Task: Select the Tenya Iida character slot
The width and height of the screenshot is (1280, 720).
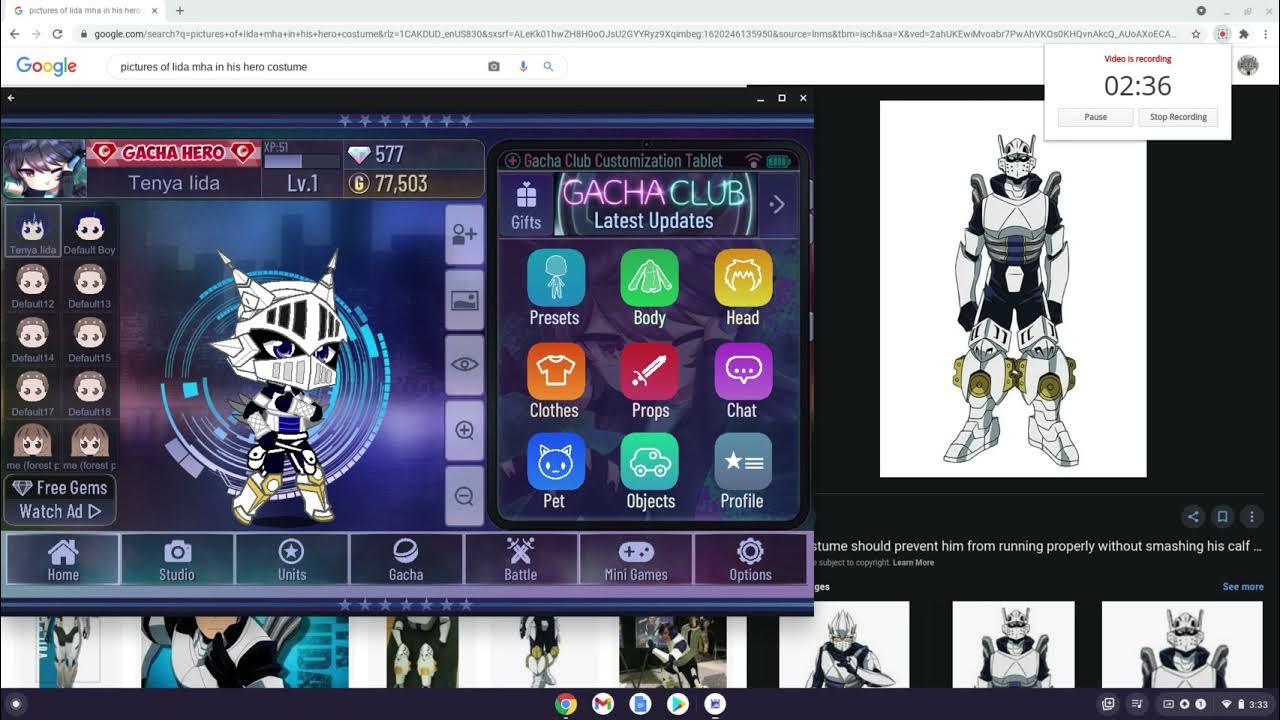Action: tap(33, 231)
